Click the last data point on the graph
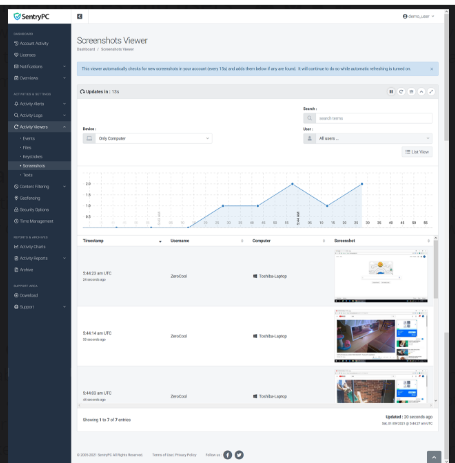This screenshot has width=455, height=463. click(362, 184)
